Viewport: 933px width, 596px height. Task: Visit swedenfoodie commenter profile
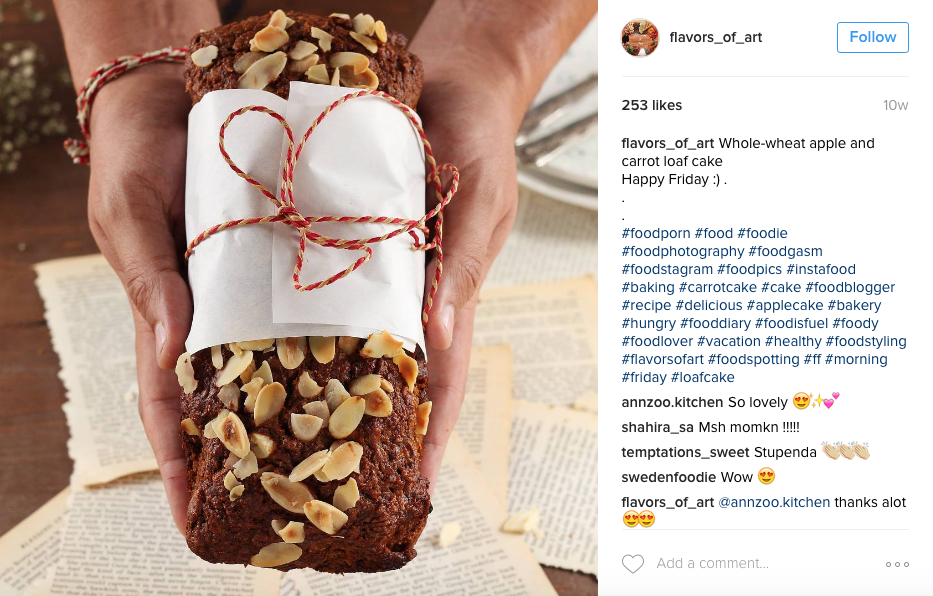pyautogui.click(x=669, y=477)
